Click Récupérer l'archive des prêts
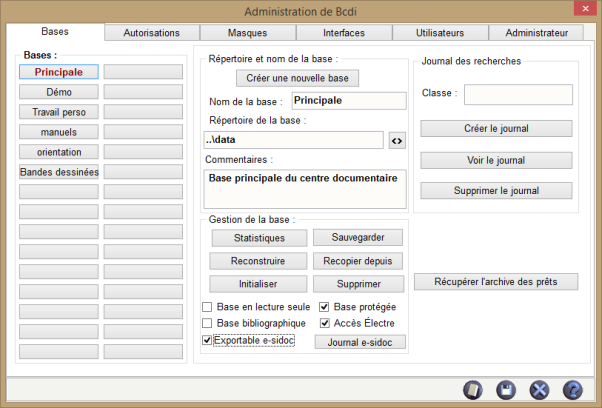This screenshot has width=602, height=408. (496, 282)
